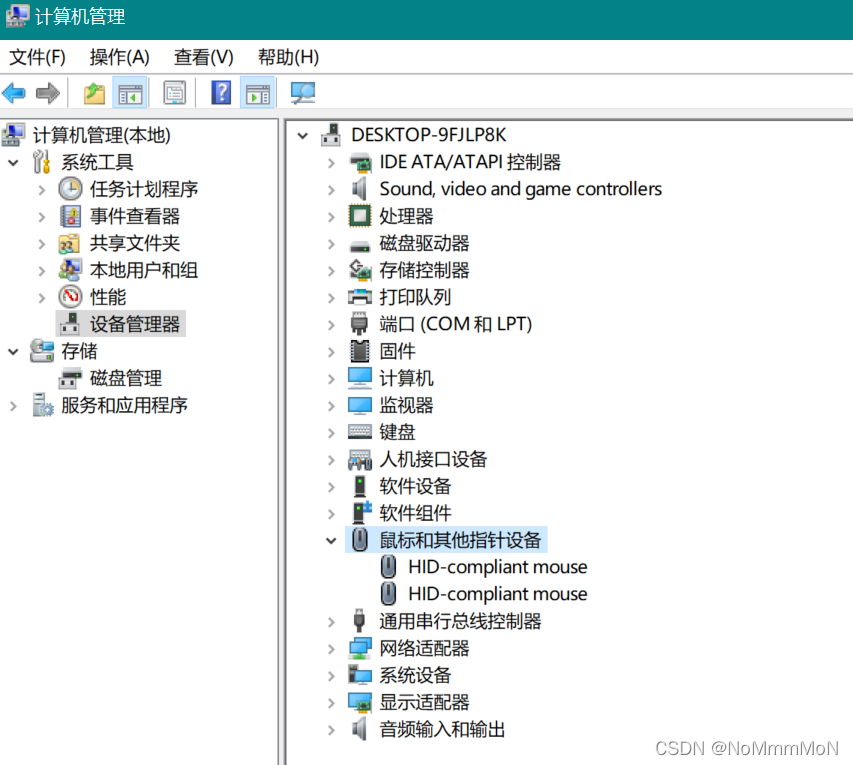Click the gauge icon beside 性能
853x765 pixels.
(71, 297)
